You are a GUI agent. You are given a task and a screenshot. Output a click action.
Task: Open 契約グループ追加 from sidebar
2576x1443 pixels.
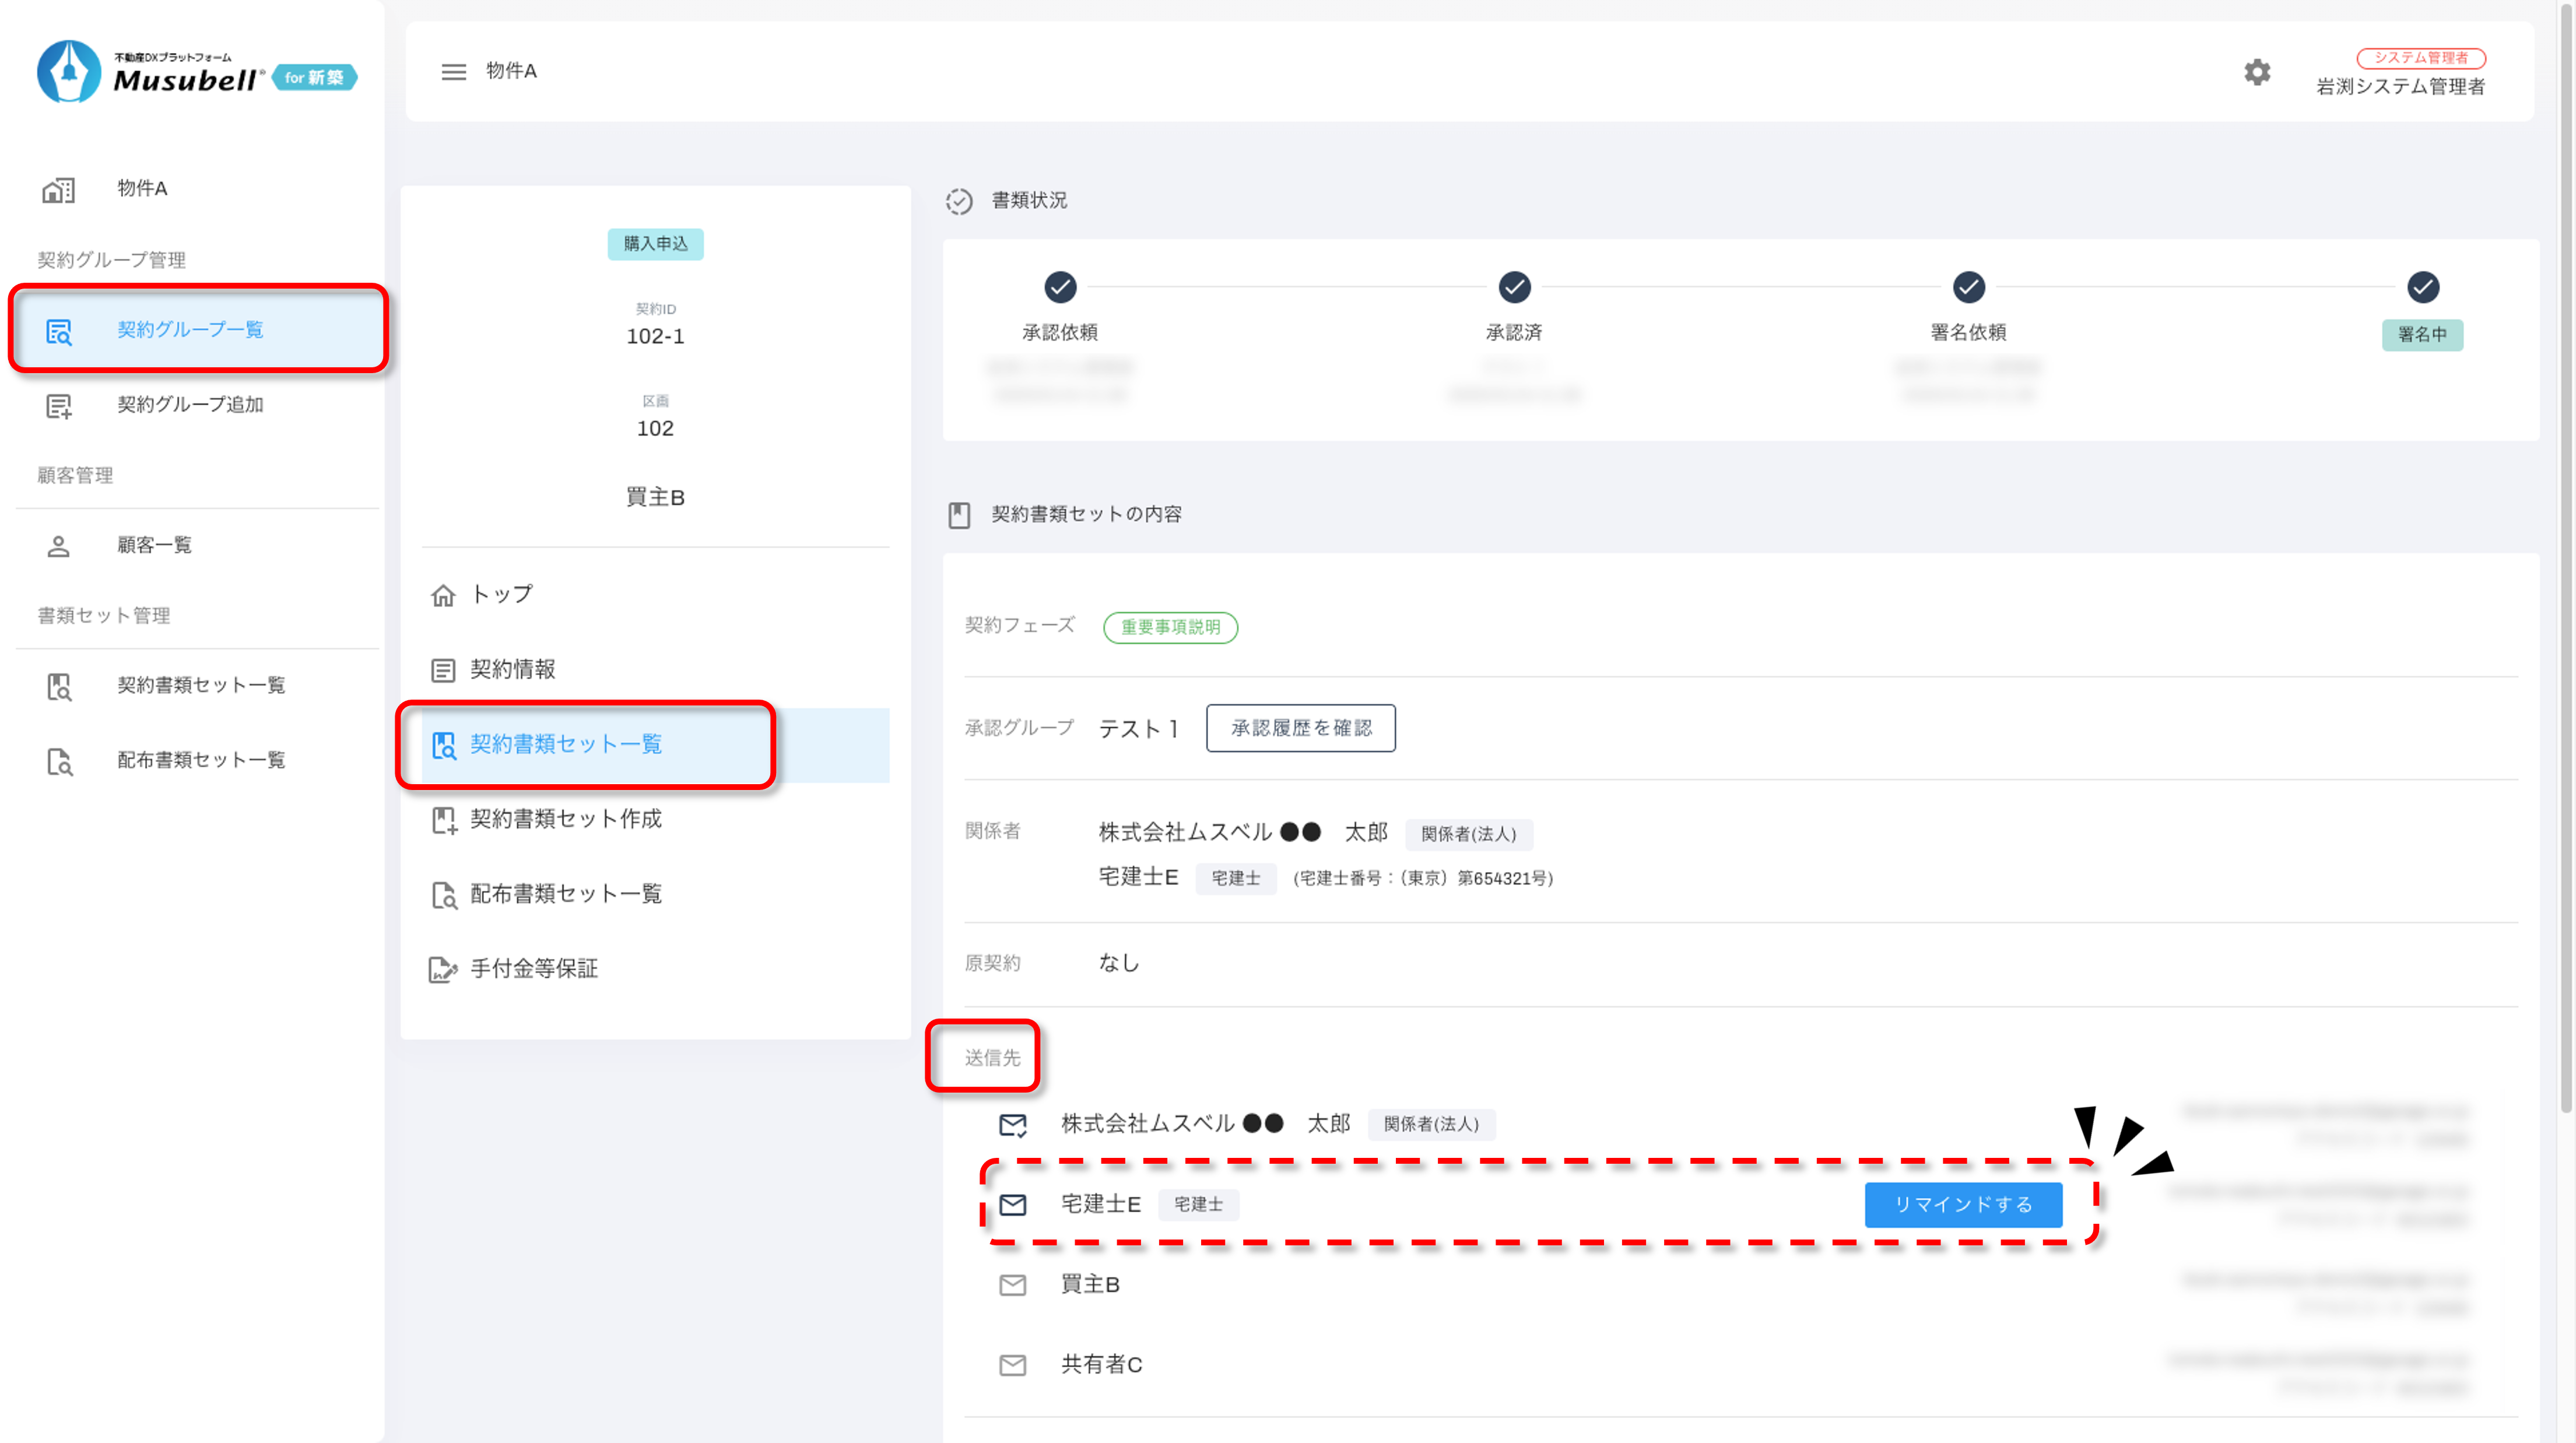[x=190, y=404]
